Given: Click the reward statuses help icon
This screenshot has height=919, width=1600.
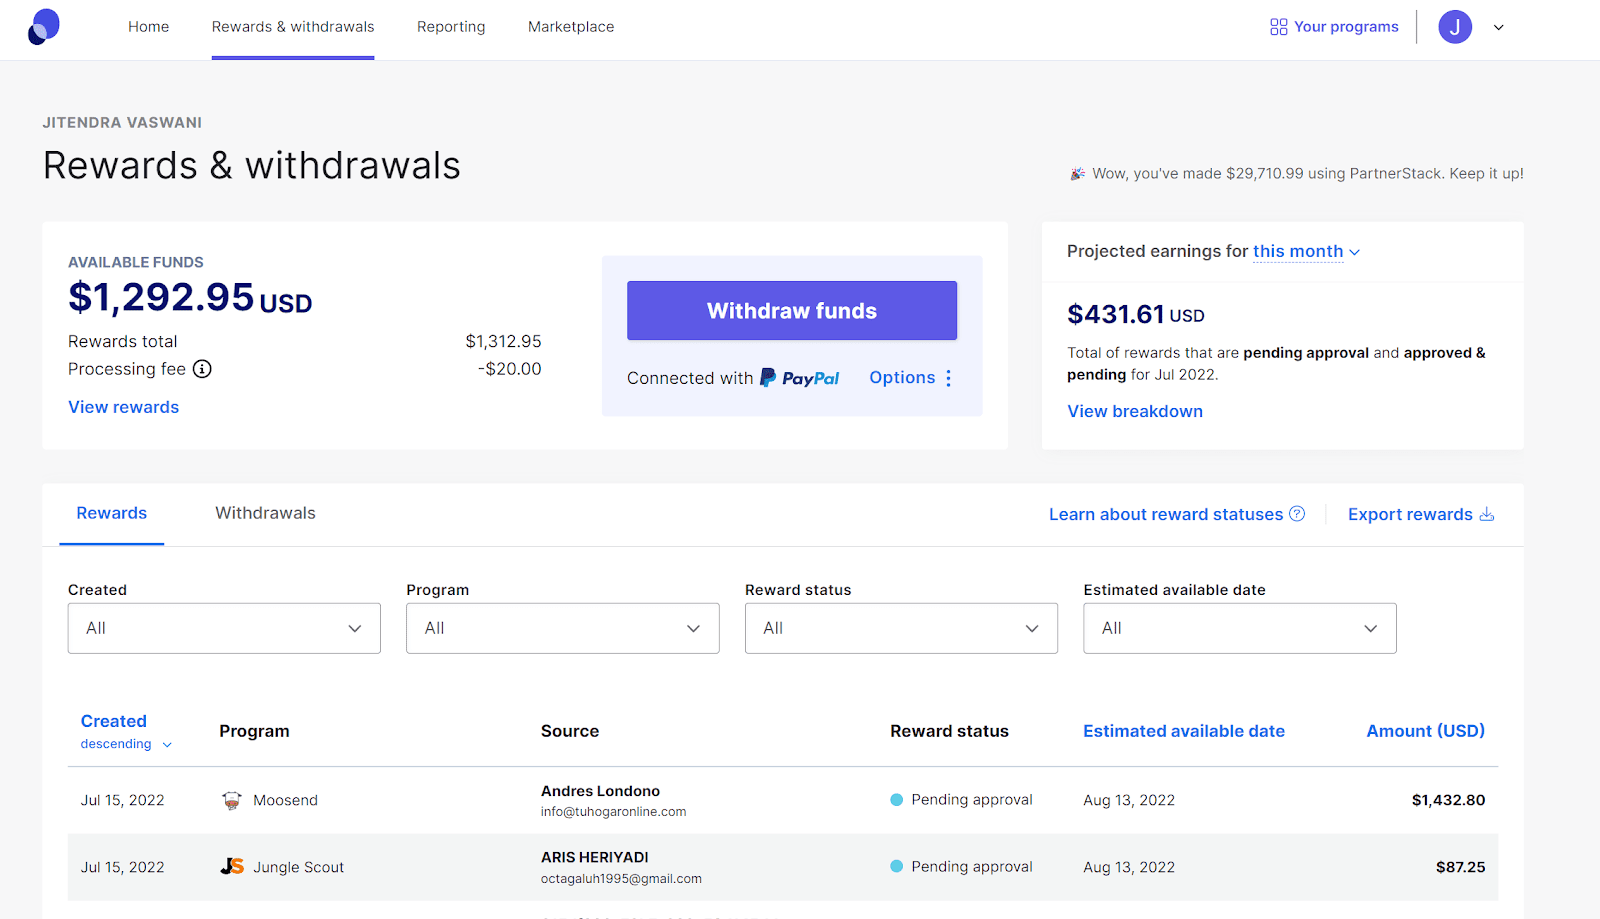Looking at the screenshot, I should tap(1297, 513).
